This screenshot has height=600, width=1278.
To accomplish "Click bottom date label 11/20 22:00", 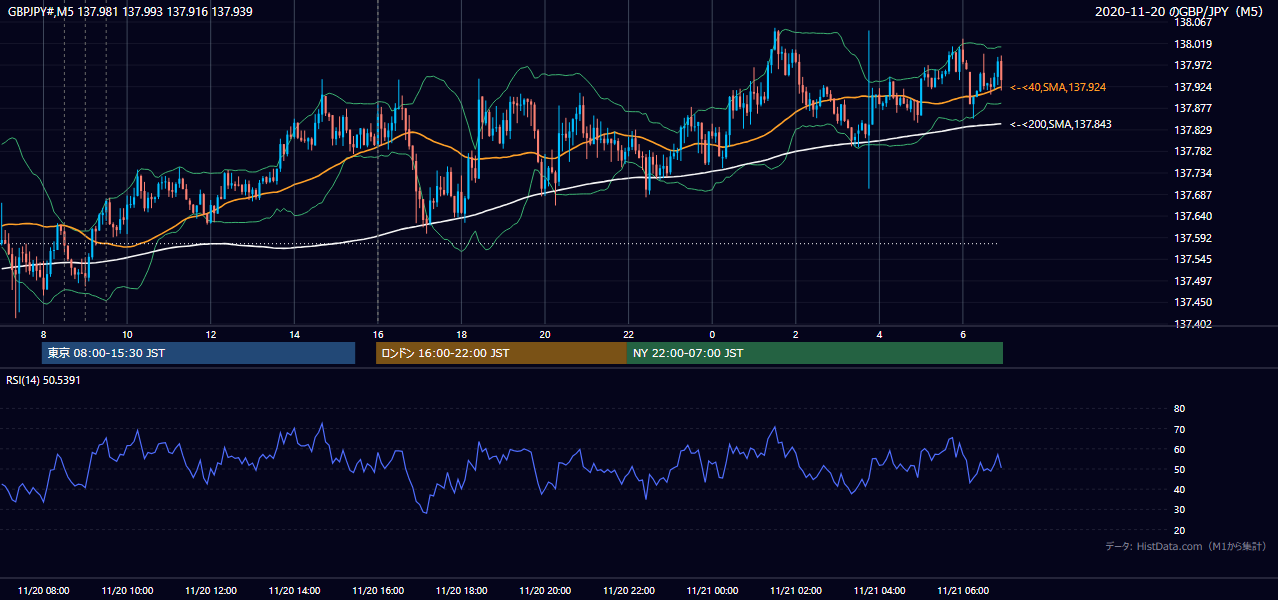I will 628,591.
